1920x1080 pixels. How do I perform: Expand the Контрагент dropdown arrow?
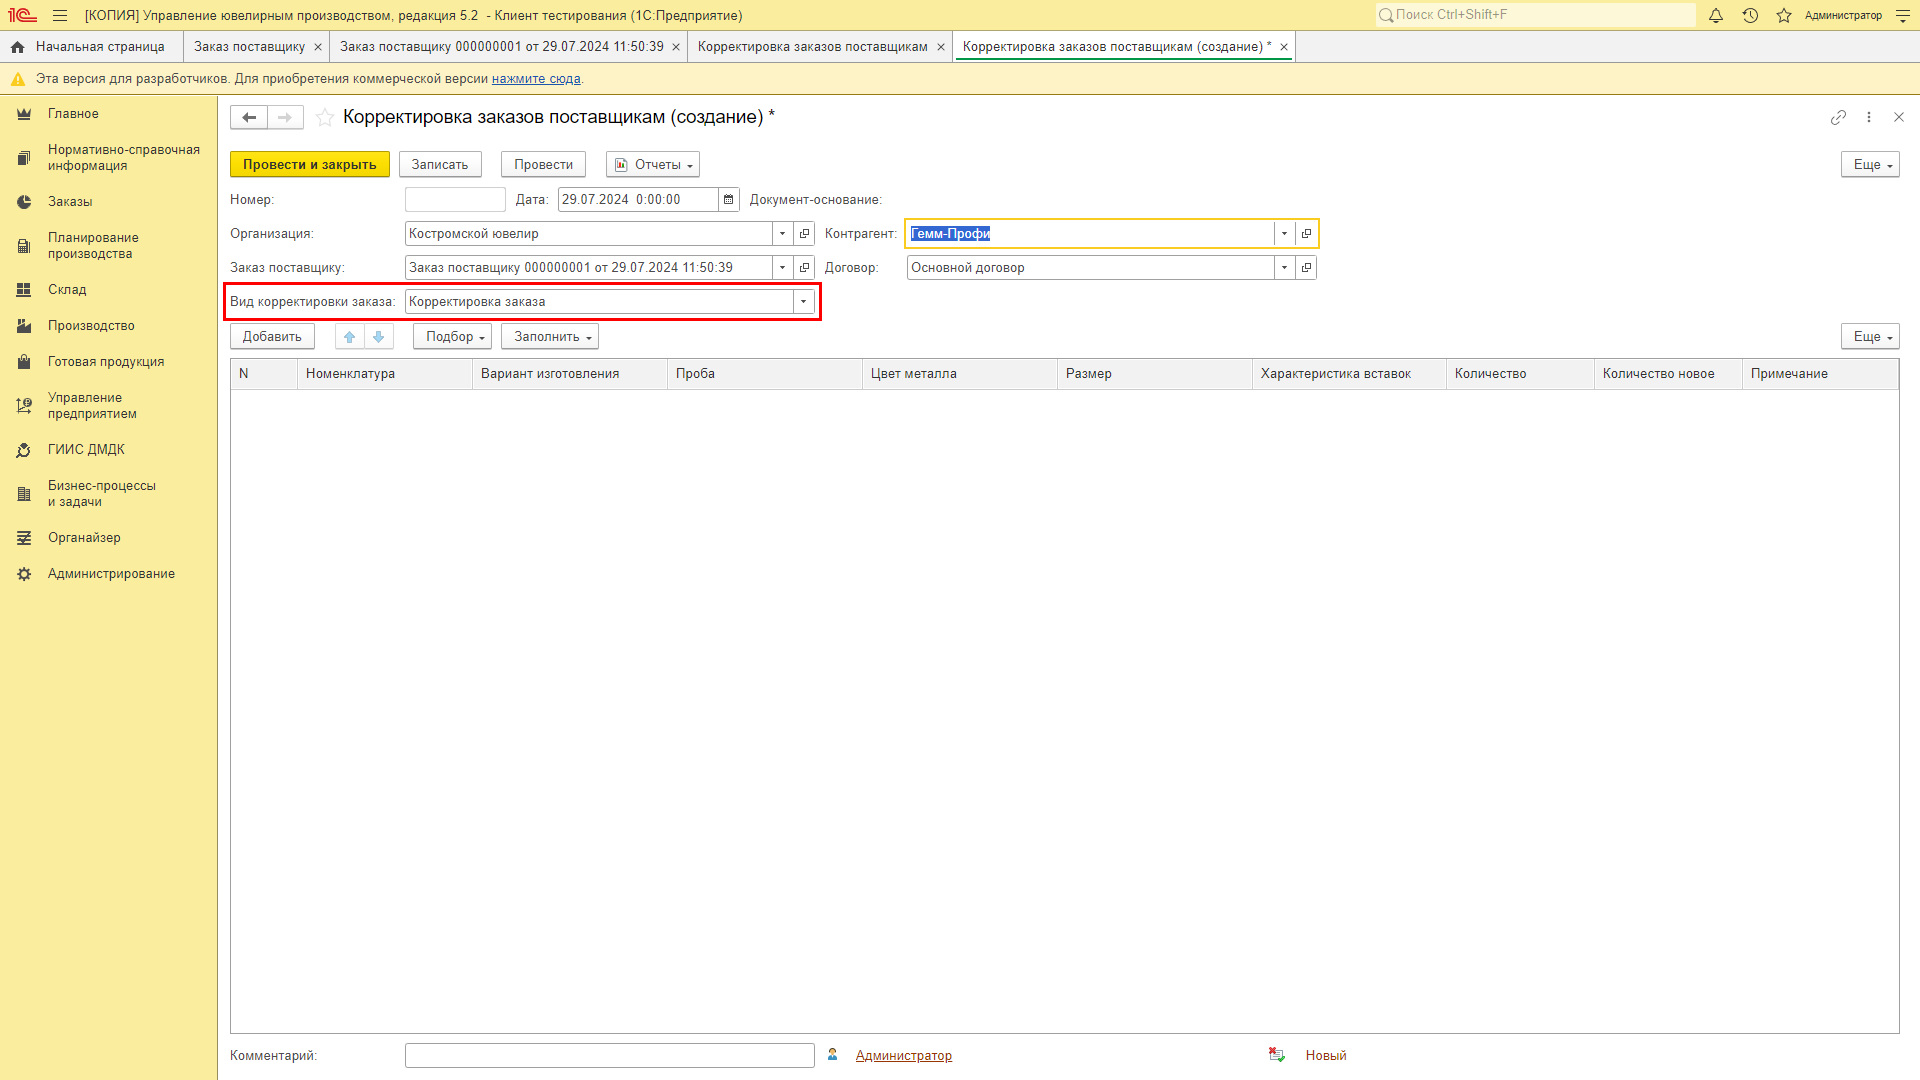tap(1285, 233)
